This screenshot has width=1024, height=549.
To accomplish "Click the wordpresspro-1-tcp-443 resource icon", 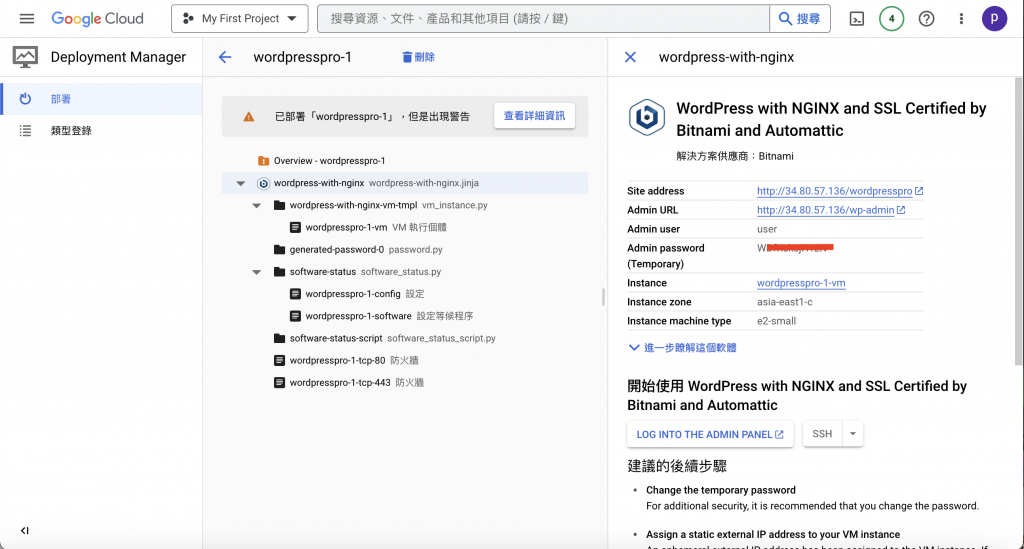I will click(x=280, y=383).
